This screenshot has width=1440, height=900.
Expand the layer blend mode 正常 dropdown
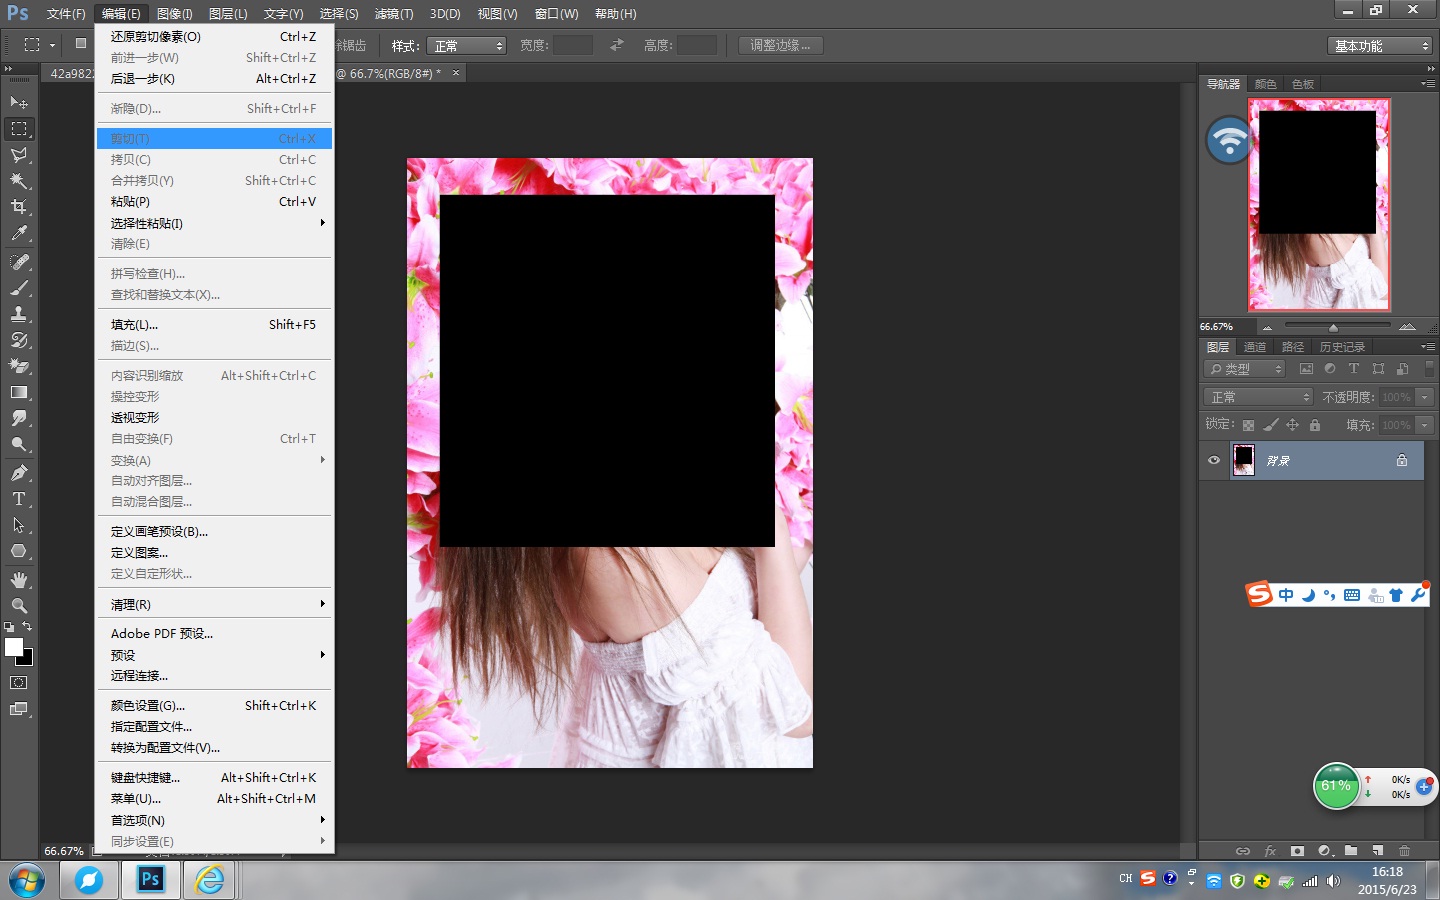[x=1258, y=397]
